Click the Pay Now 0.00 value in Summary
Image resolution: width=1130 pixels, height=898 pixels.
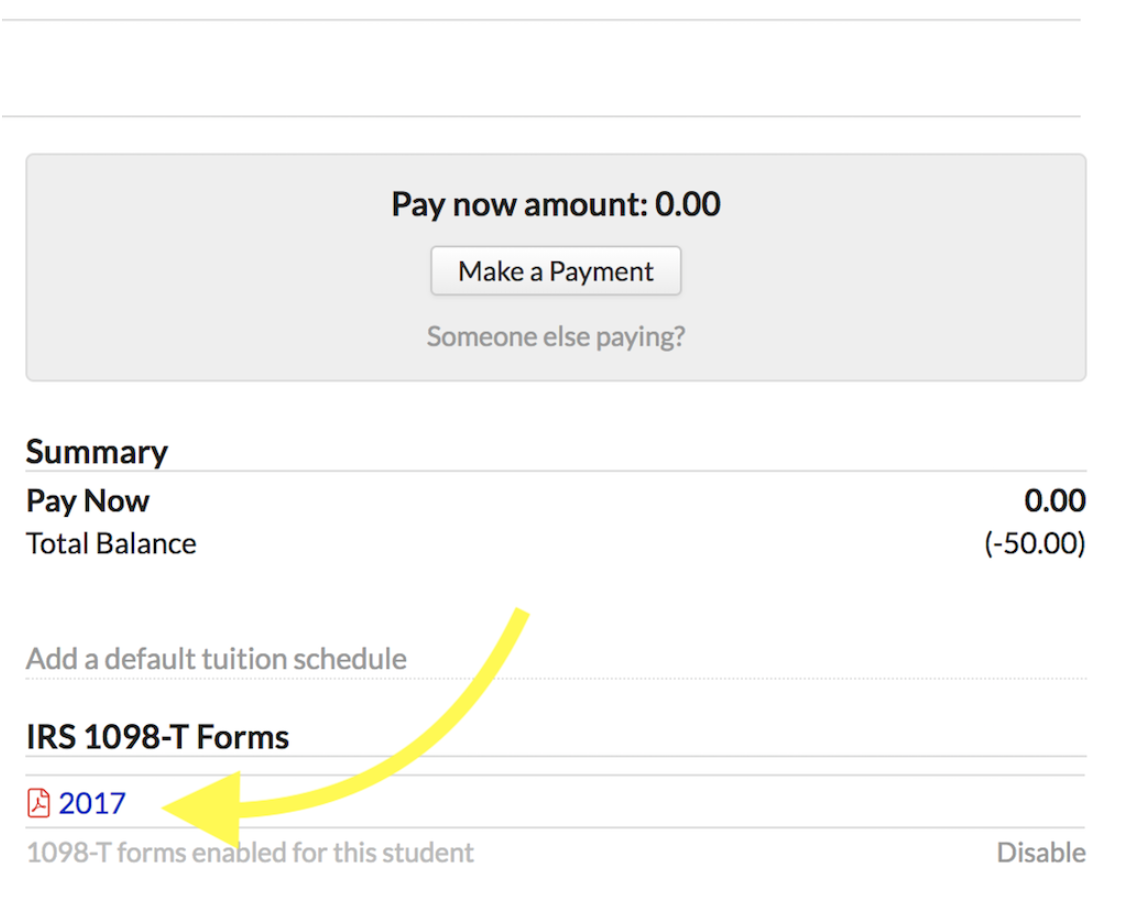tap(1054, 500)
